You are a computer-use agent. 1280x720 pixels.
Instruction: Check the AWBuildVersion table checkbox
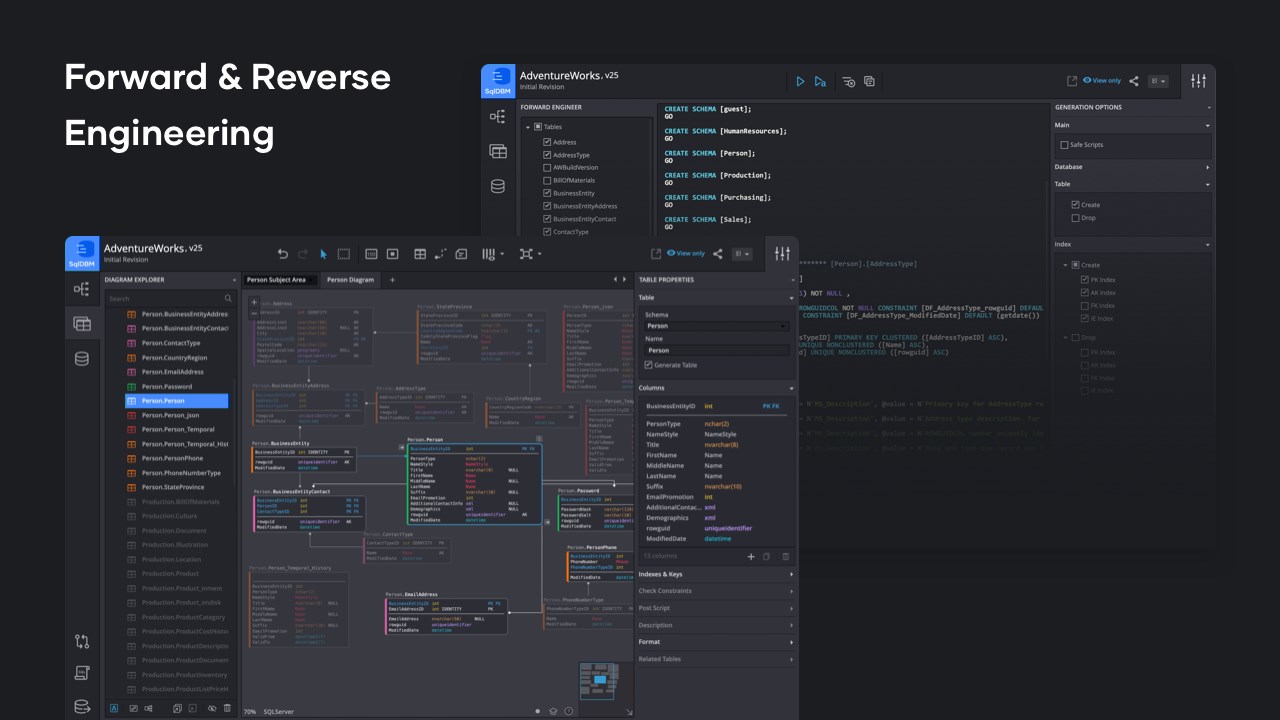coord(547,167)
